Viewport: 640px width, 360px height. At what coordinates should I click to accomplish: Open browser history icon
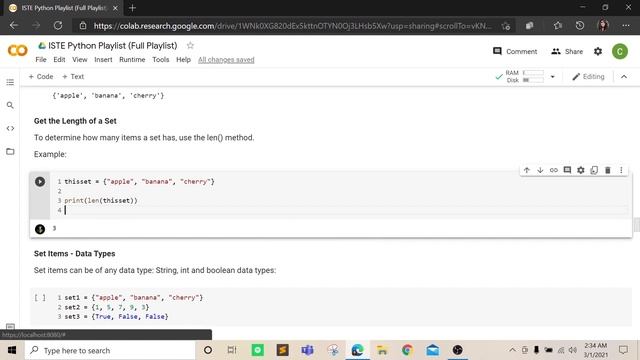click(x=580, y=26)
